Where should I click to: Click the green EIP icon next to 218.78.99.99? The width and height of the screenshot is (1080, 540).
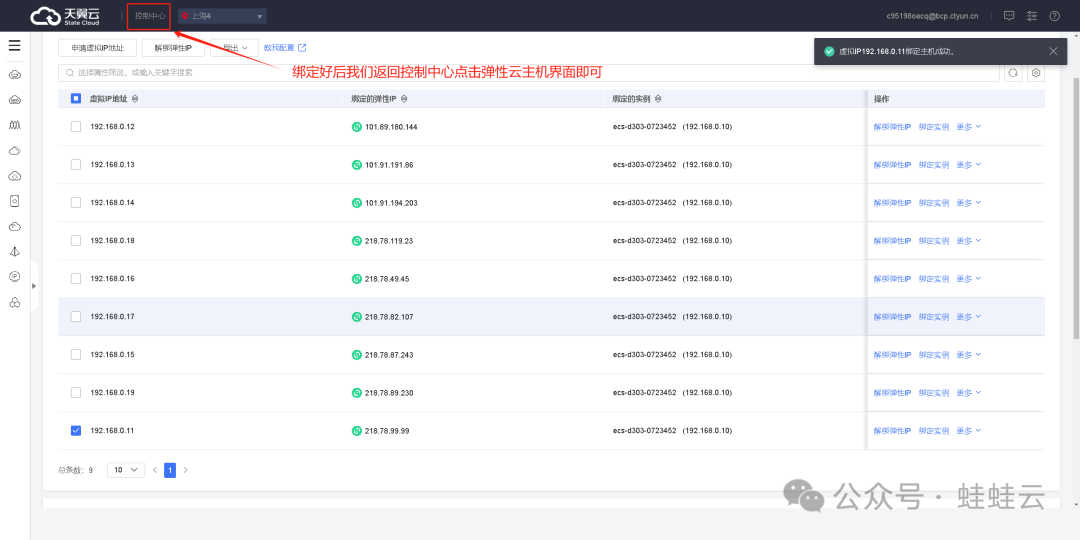(357, 430)
